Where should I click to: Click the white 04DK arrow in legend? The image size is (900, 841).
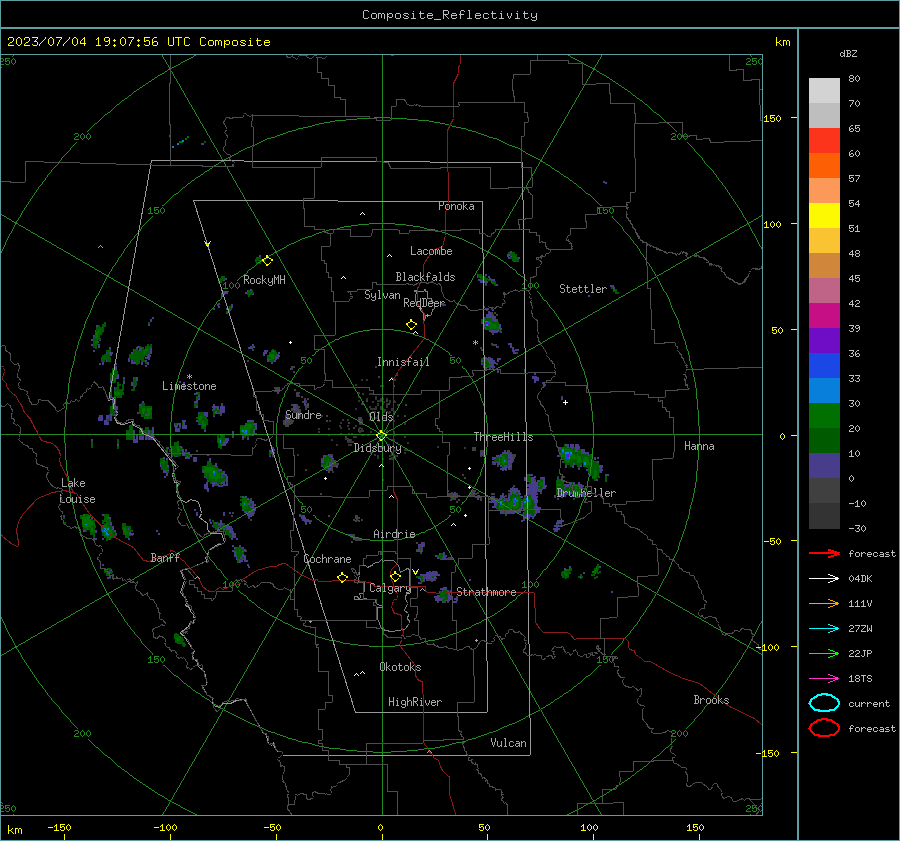click(824, 579)
